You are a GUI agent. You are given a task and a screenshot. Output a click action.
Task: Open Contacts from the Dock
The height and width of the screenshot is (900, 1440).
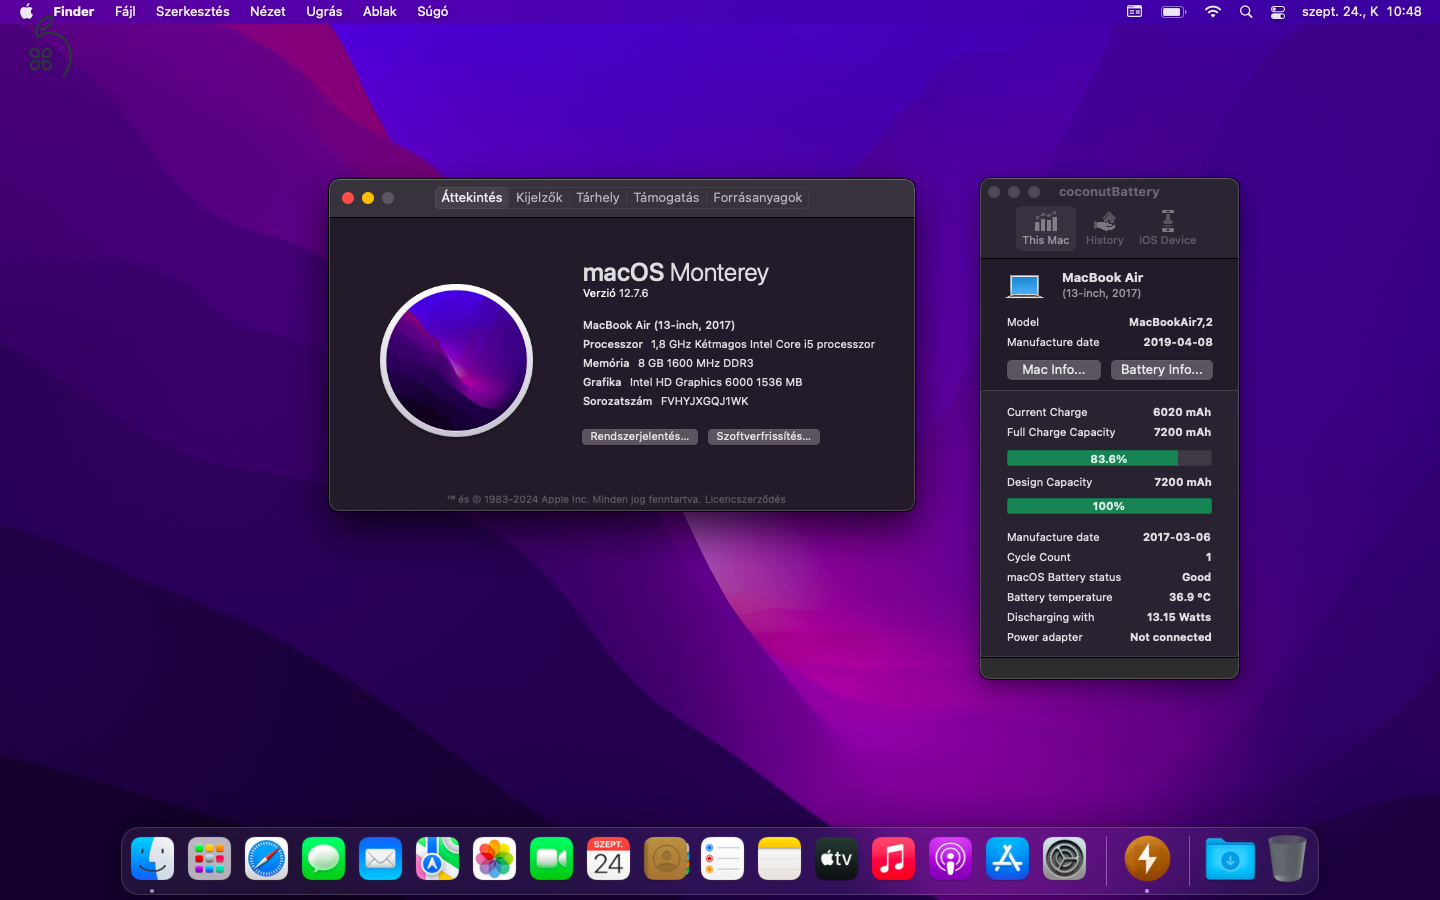pyautogui.click(x=666, y=859)
